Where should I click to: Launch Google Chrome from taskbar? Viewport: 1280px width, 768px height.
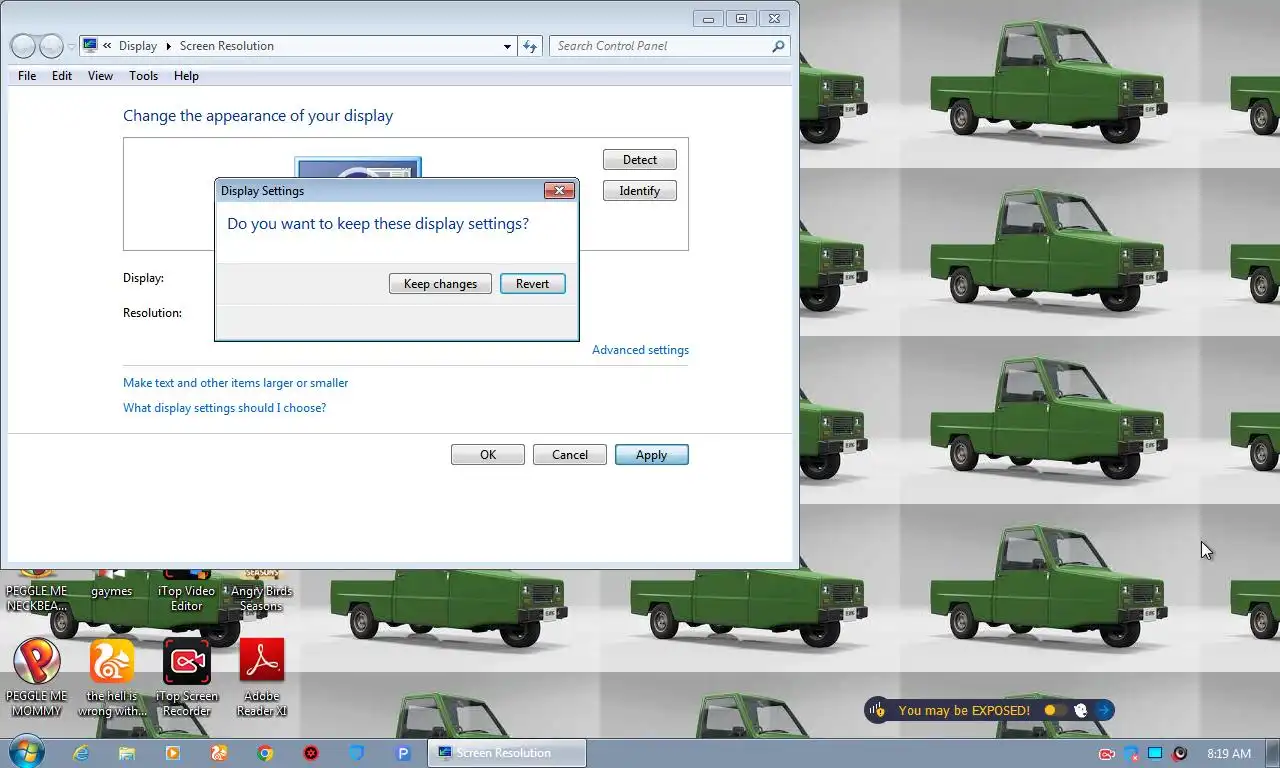[x=265, y=753]
